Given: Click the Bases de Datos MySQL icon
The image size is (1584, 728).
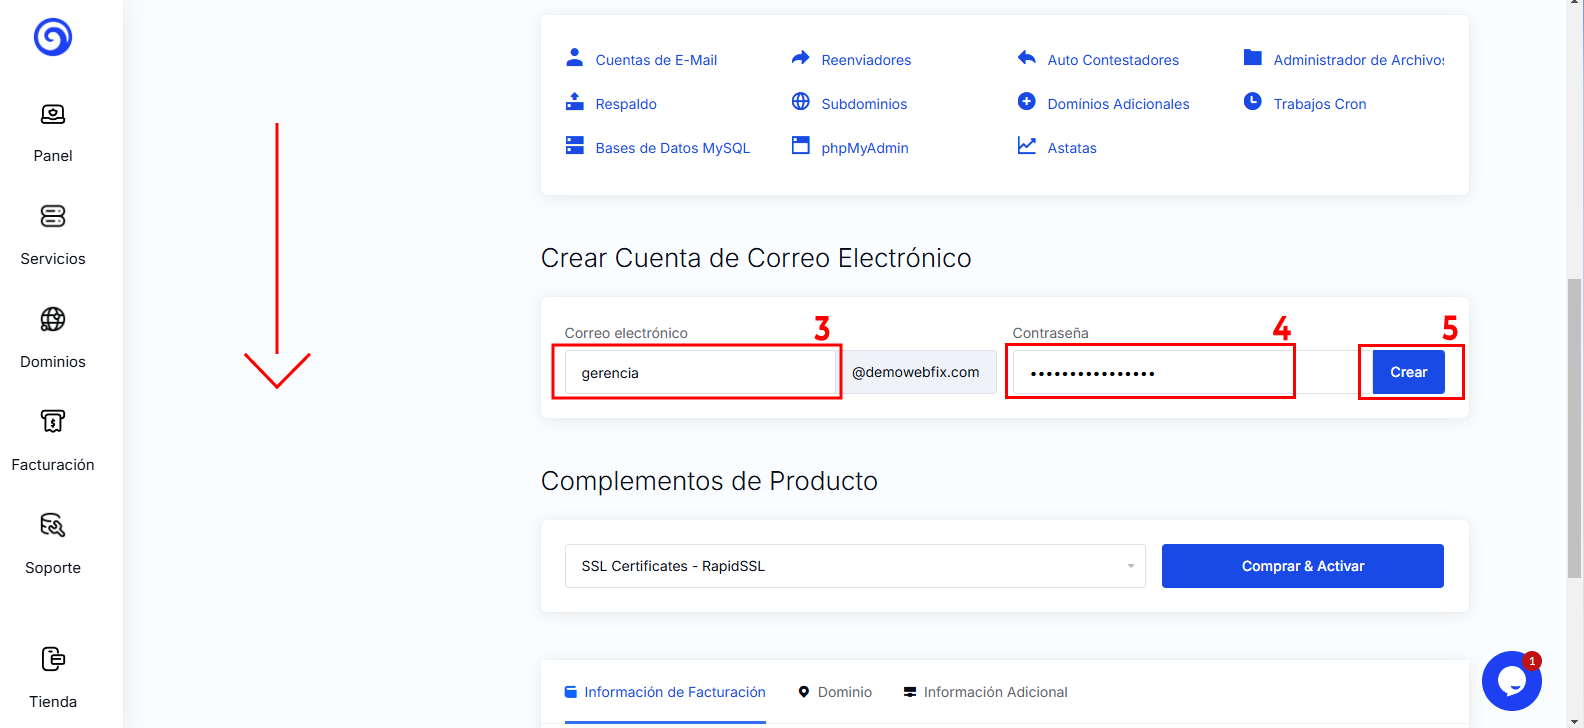Looking at the screenshot, I should (x=574, y=145).
